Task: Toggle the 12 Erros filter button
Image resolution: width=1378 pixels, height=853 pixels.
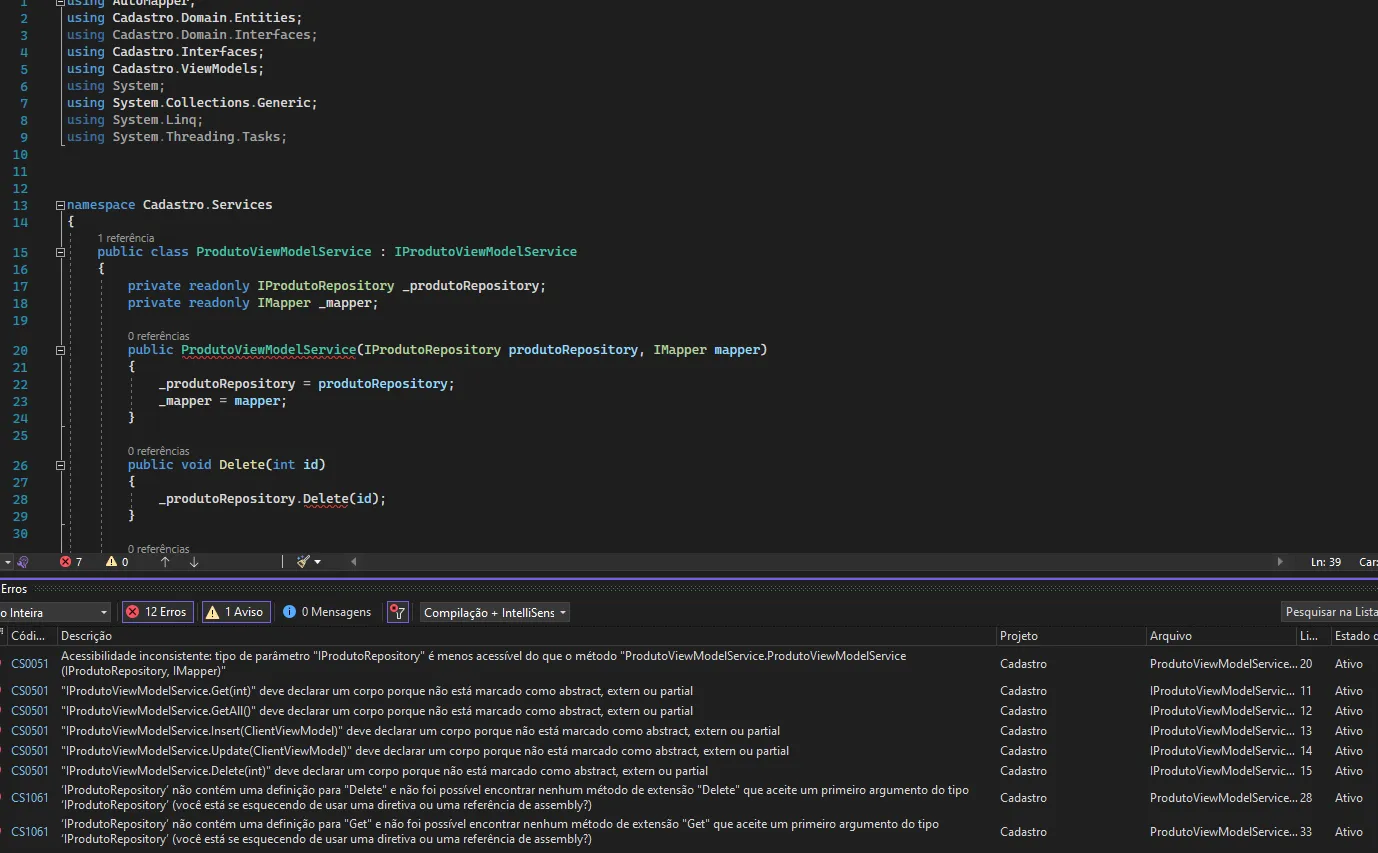Action: (x=157, y=612)
